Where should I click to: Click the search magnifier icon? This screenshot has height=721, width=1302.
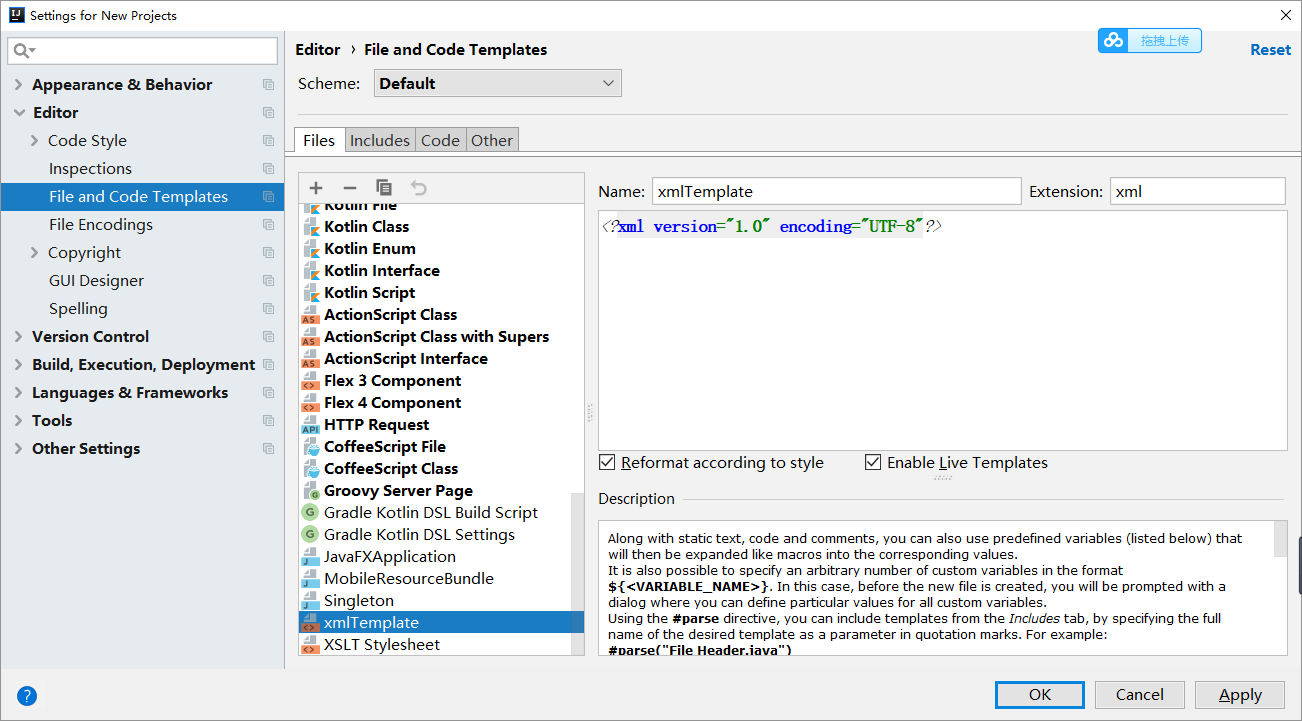tap(23, 51)
